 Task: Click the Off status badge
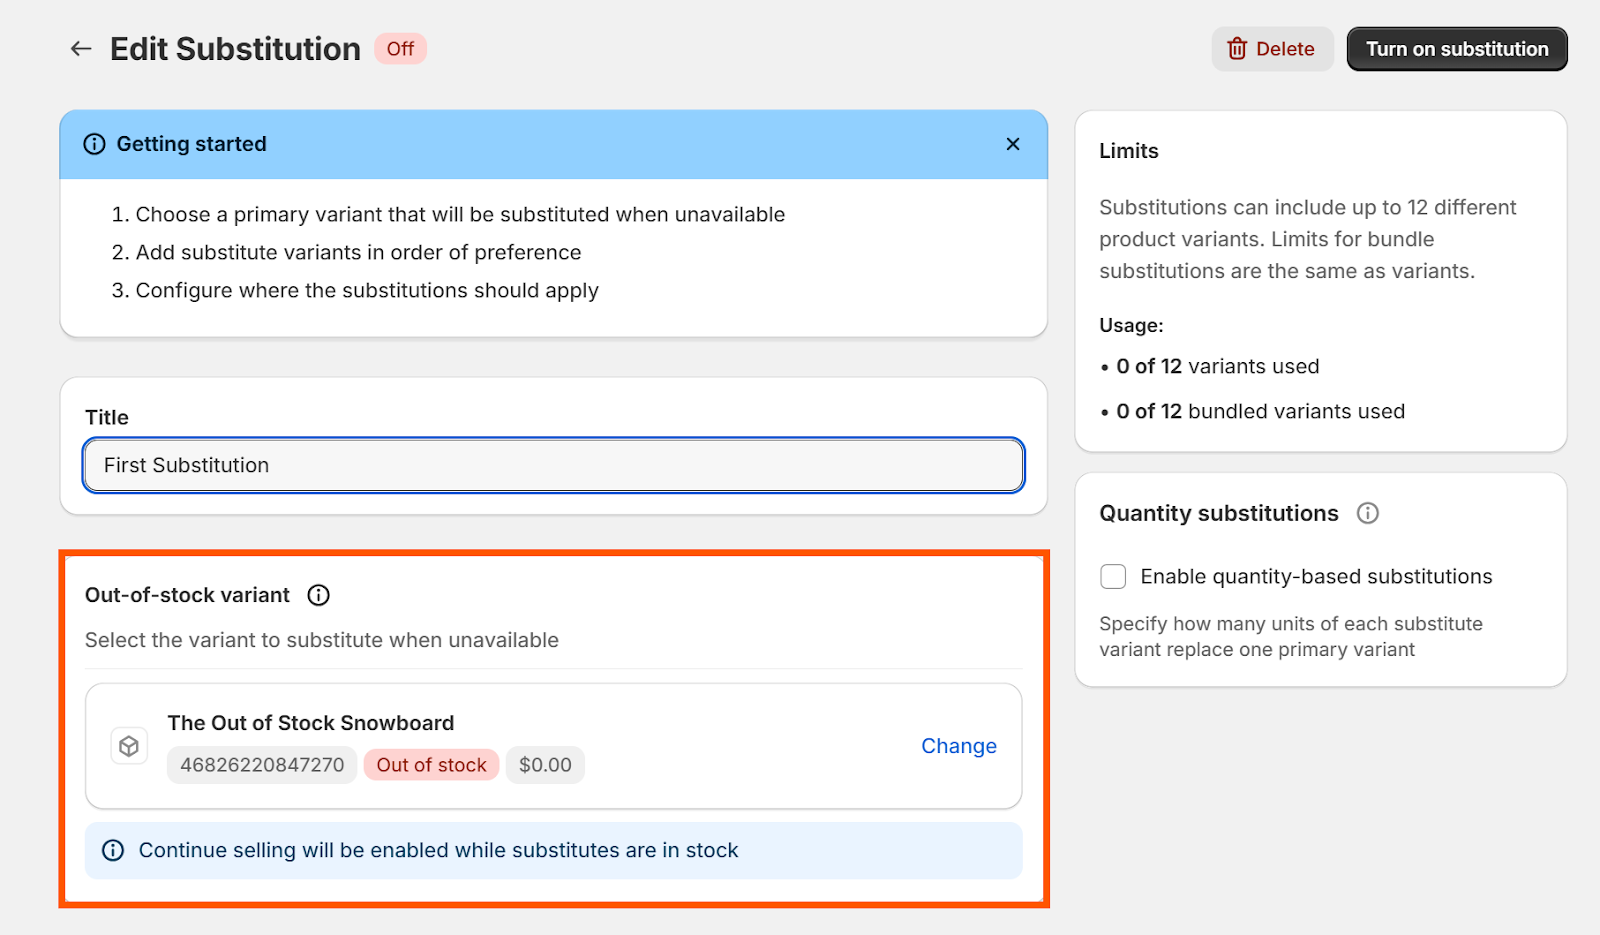[400, 49]
